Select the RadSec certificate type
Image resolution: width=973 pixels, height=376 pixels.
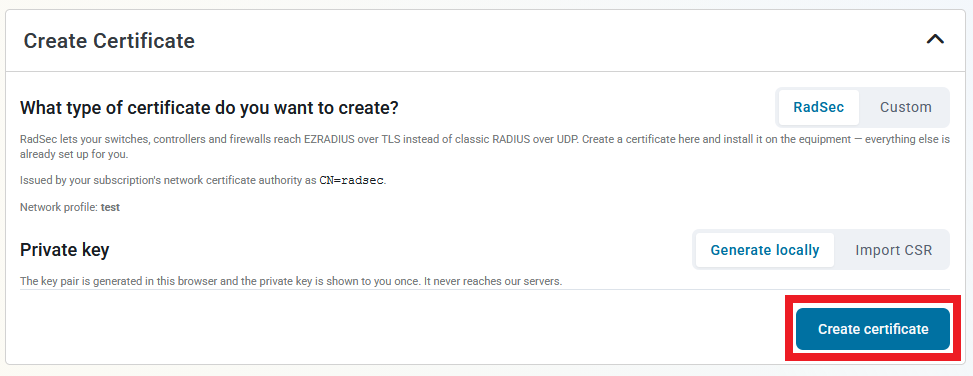(818, 107)
